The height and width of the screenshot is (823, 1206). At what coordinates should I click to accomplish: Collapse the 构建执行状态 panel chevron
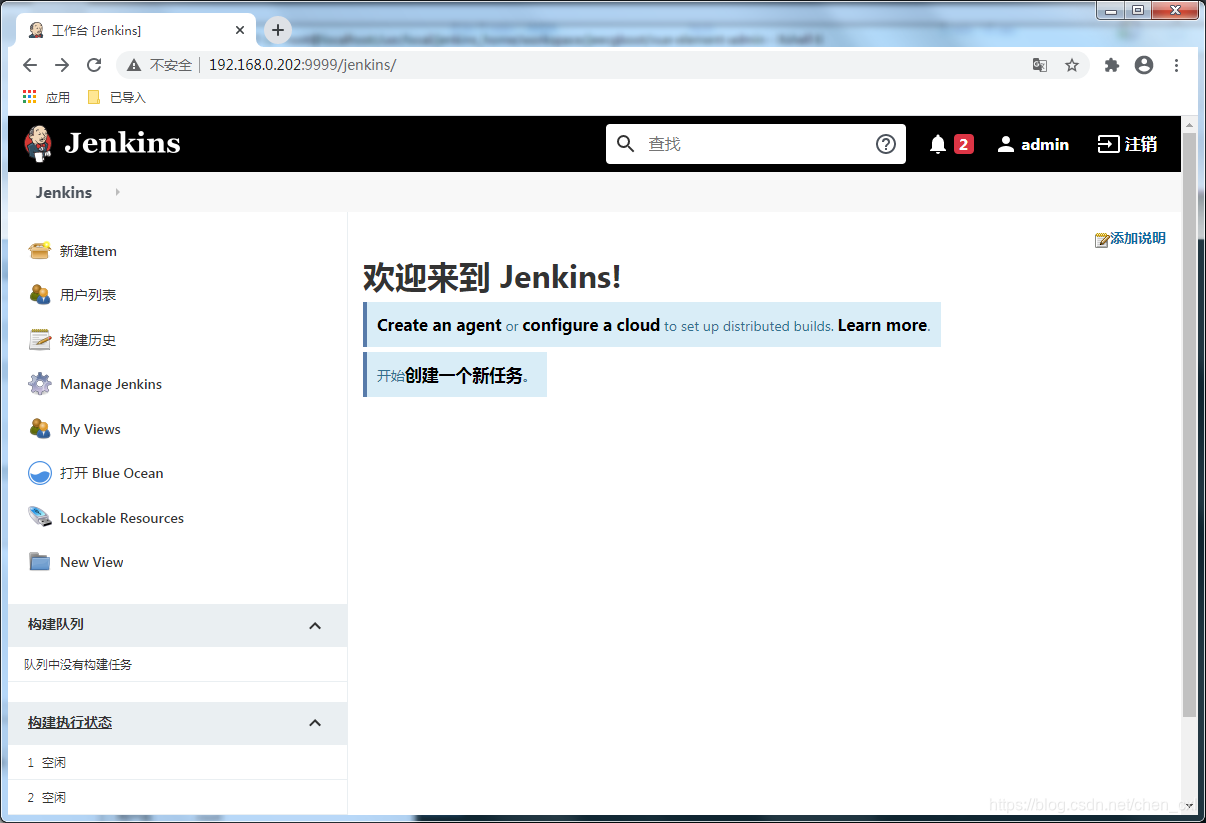(x=315, y=723)
